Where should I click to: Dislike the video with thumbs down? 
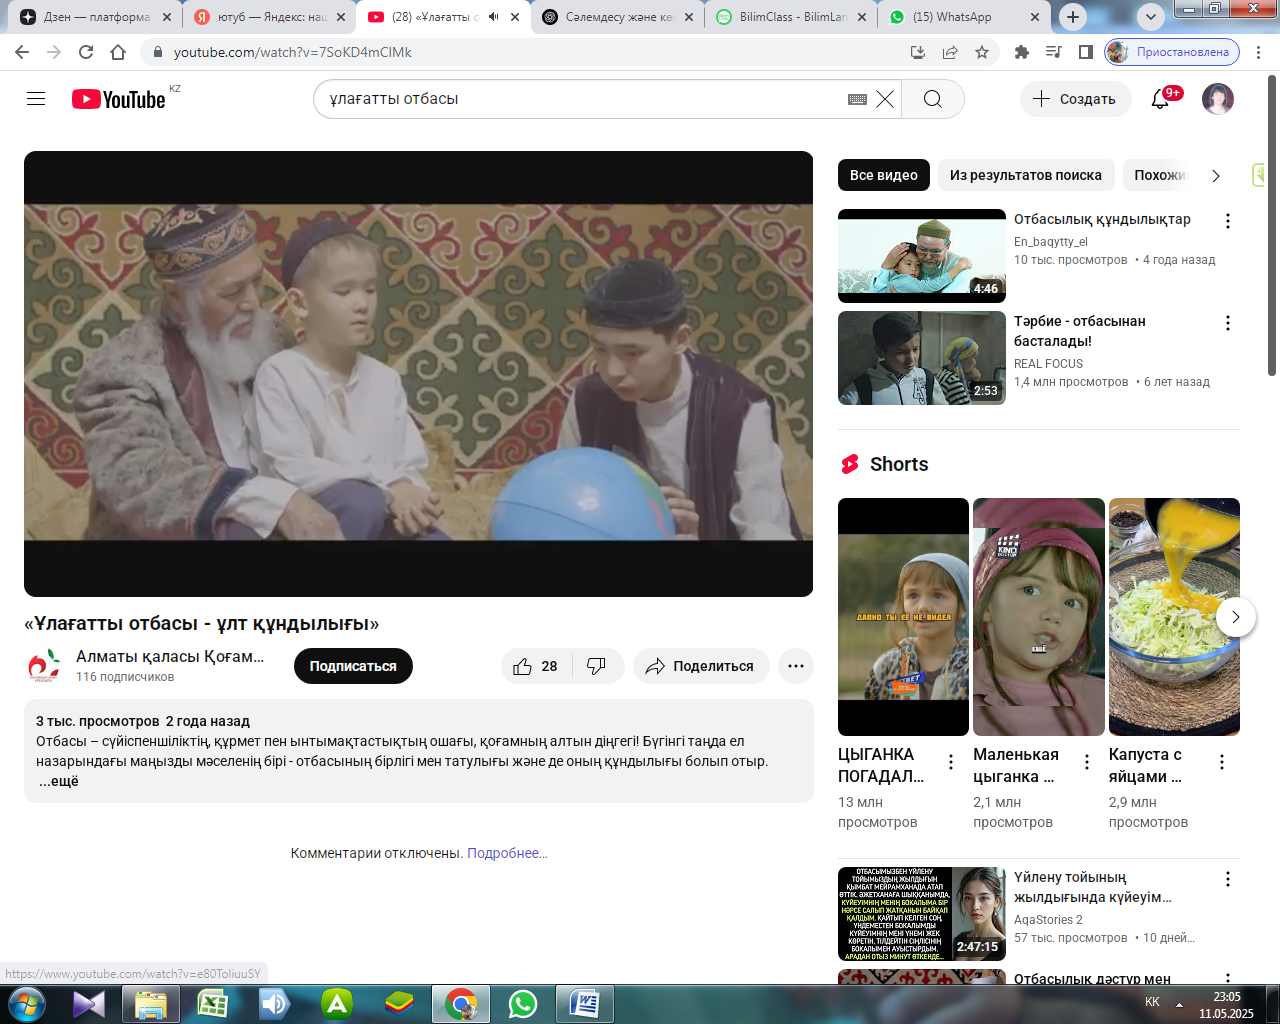tap(597, 666)
